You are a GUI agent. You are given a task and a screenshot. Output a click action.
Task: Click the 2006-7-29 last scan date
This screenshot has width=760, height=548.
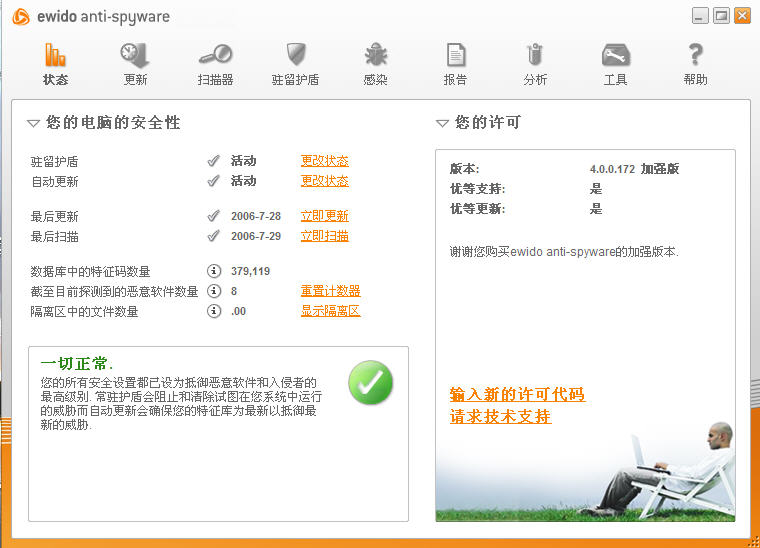coord(256,236)
